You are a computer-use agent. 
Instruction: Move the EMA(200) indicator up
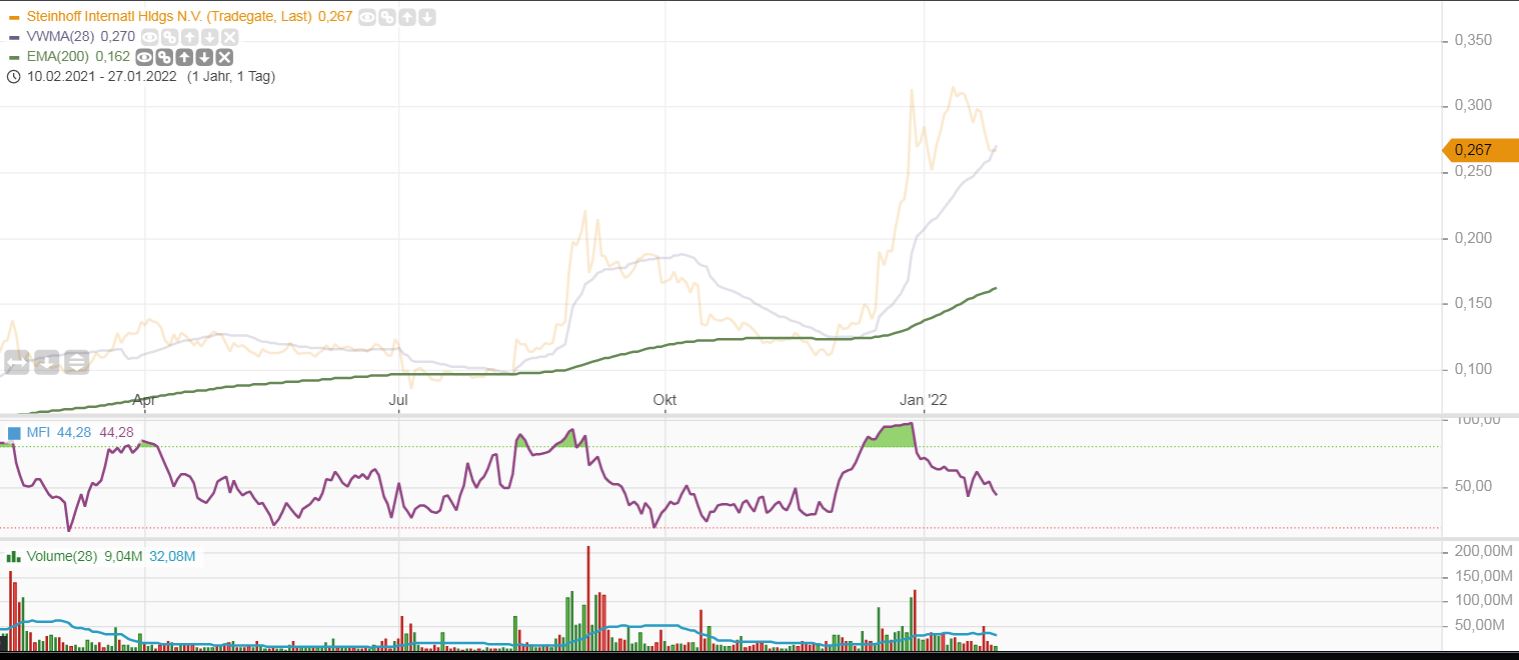click(184, 57)
